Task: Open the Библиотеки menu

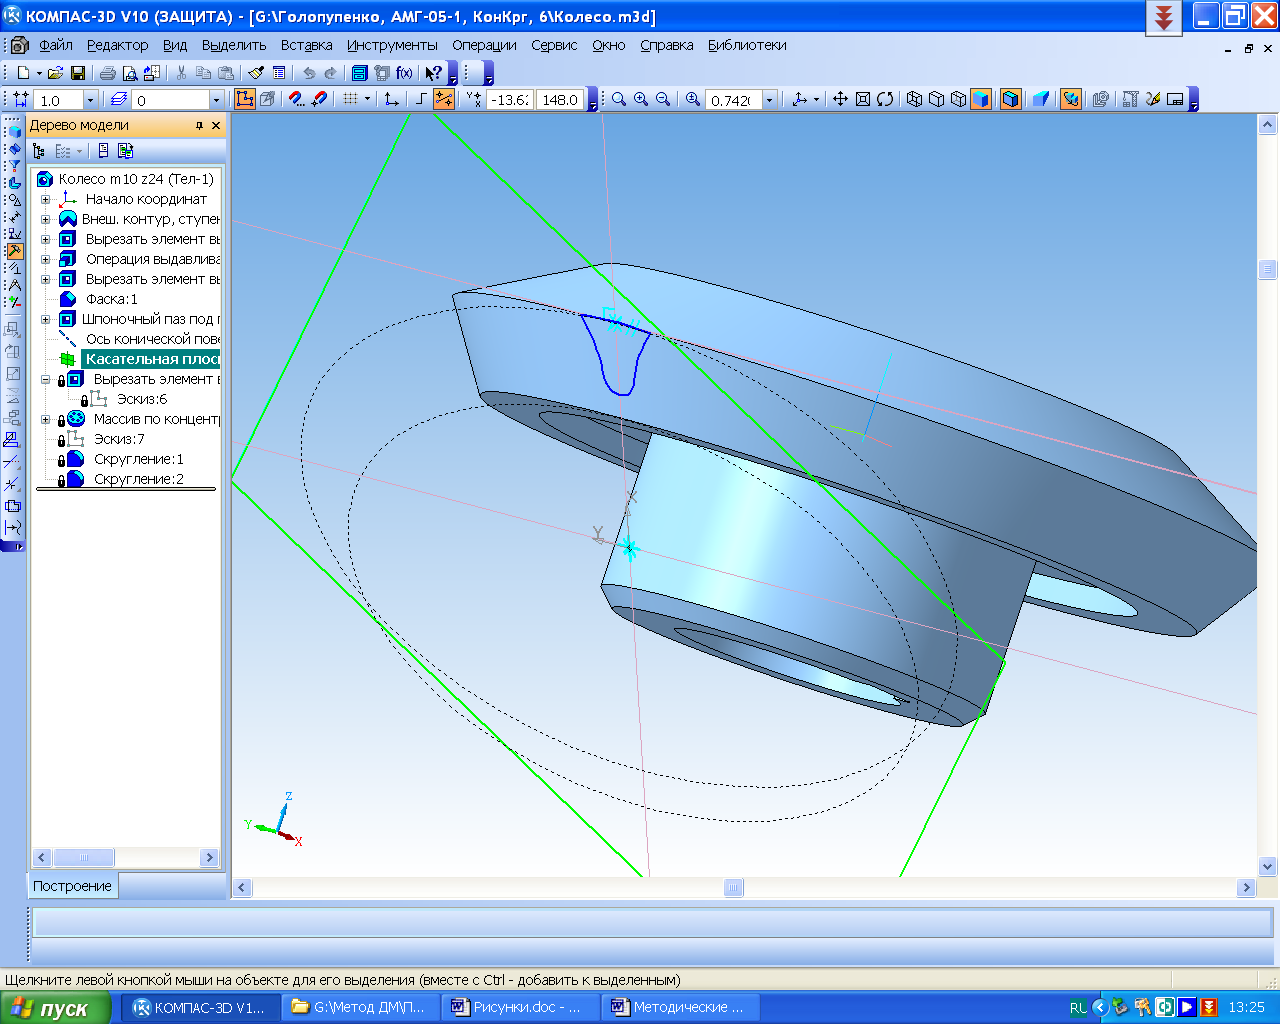Action: click(747, 45)
